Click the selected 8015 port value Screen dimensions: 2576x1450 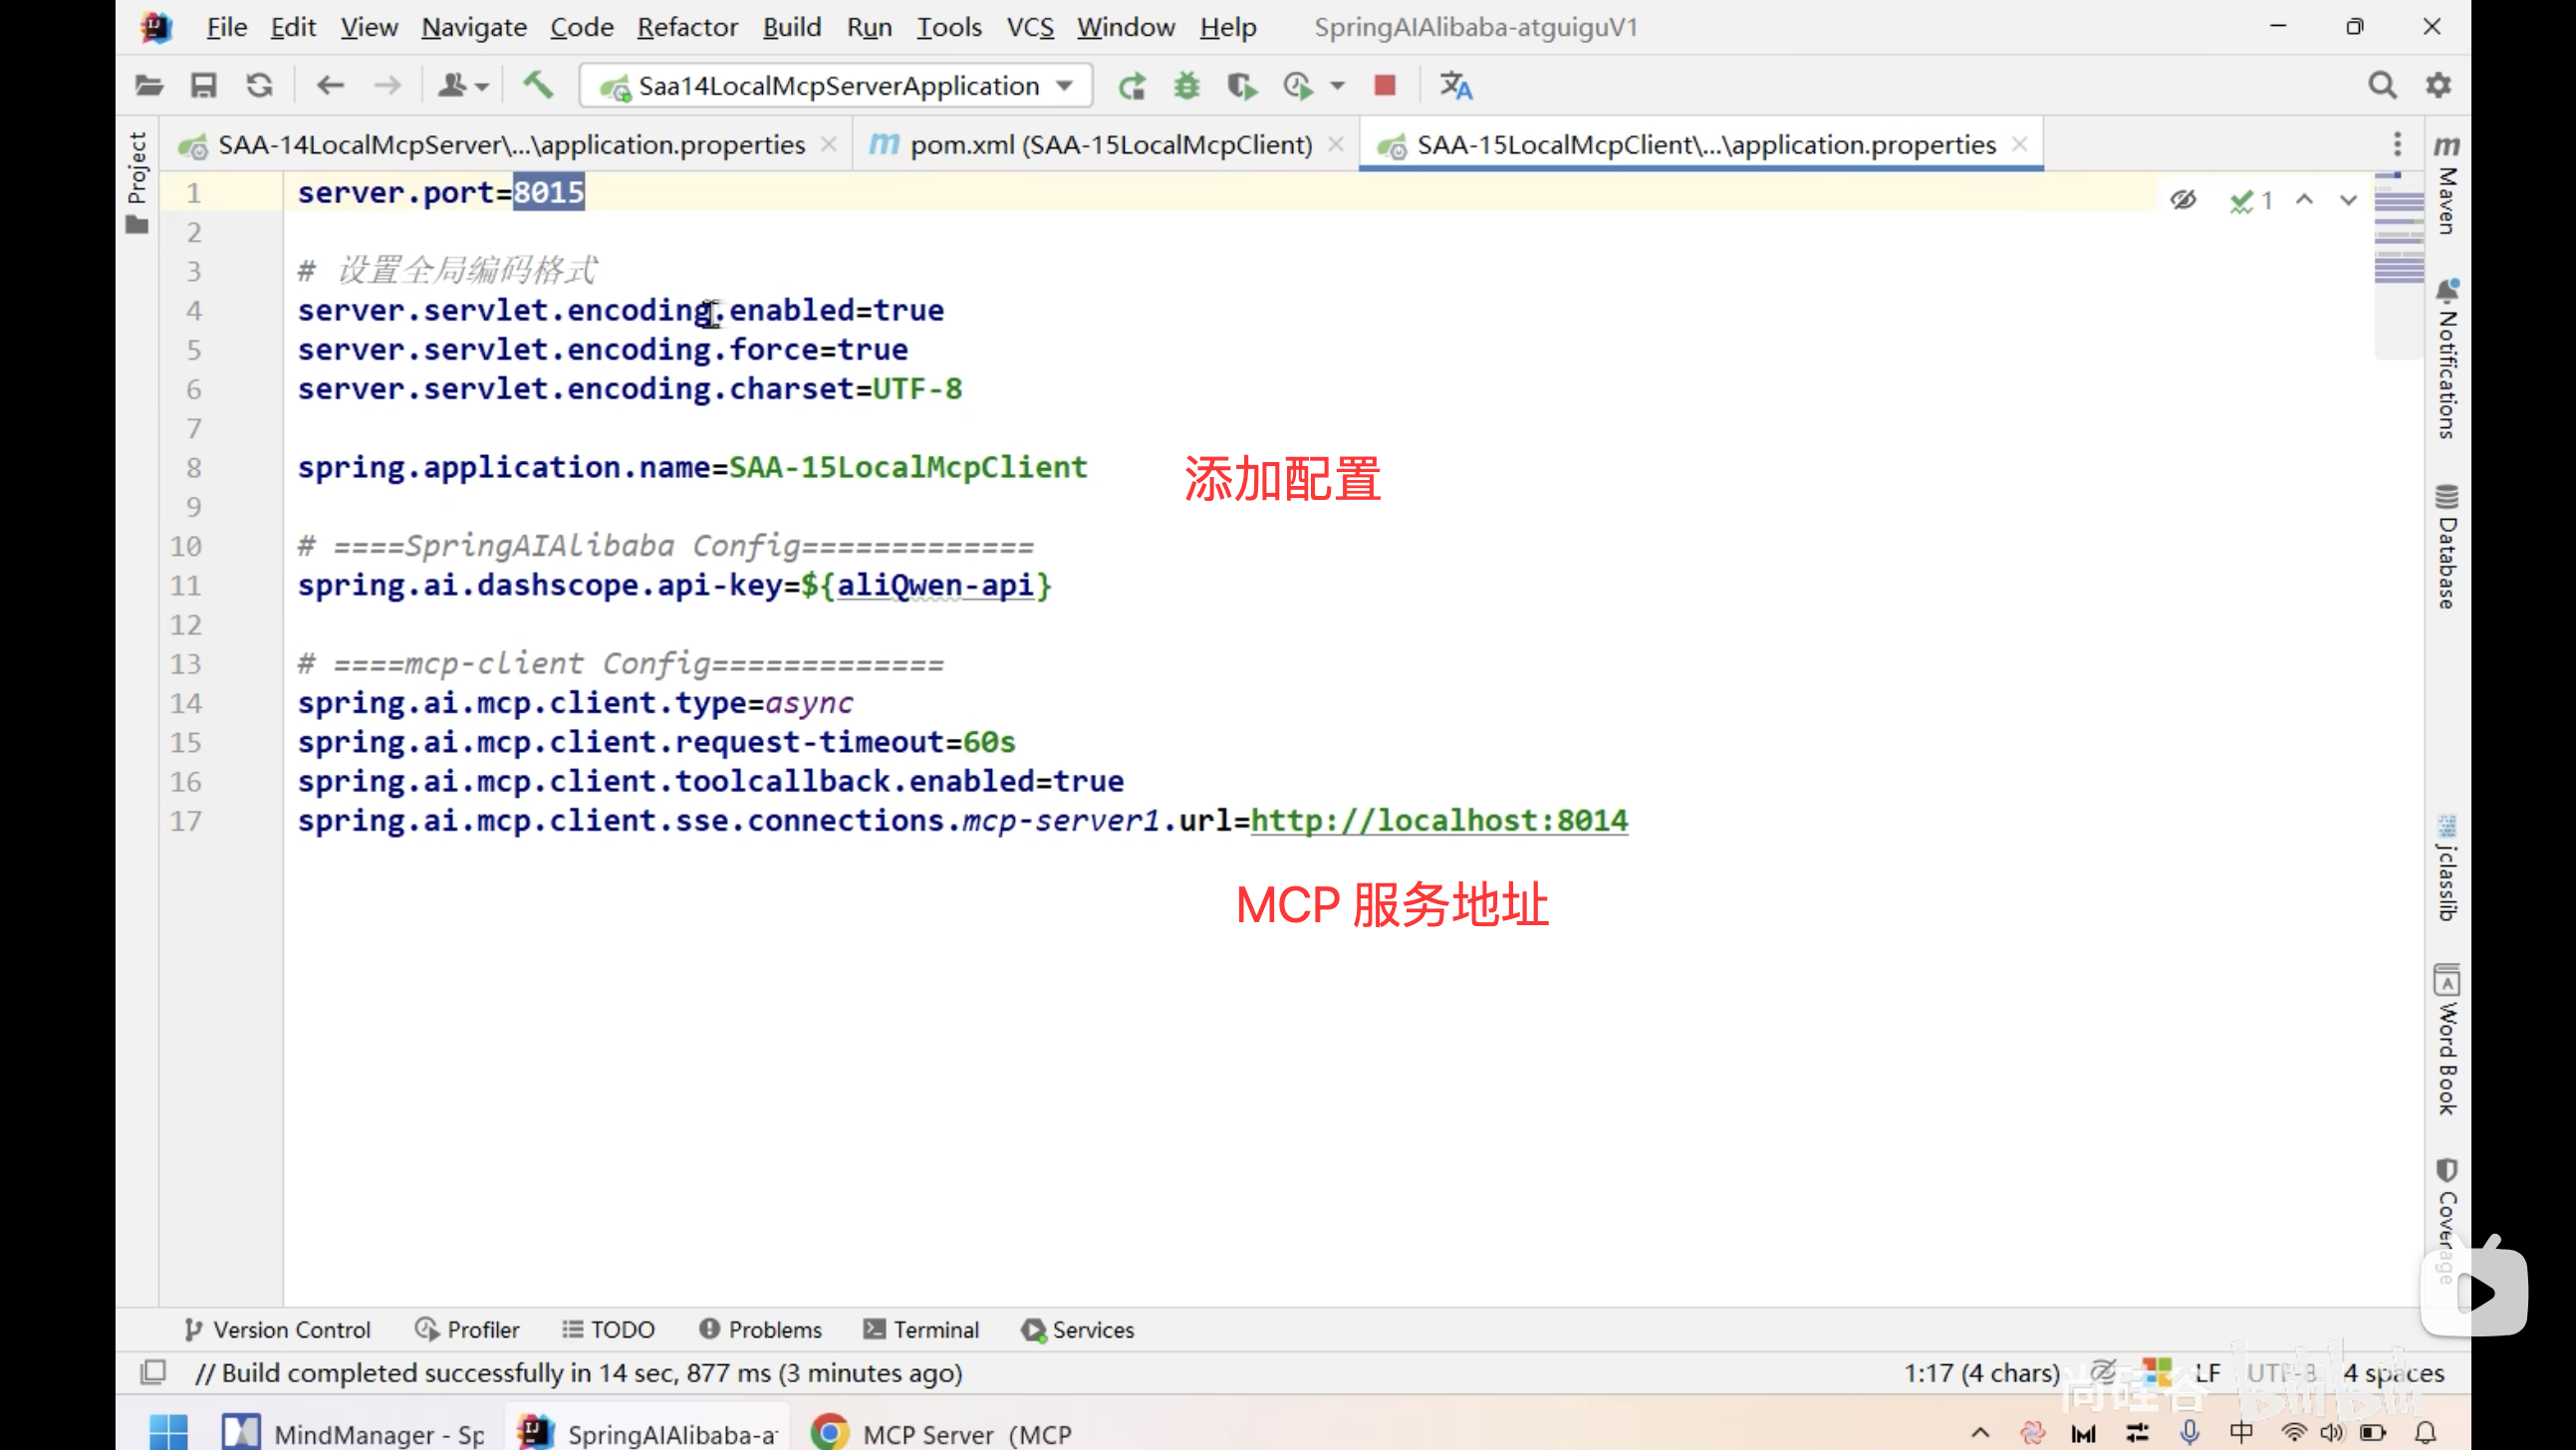click(548, 192)
